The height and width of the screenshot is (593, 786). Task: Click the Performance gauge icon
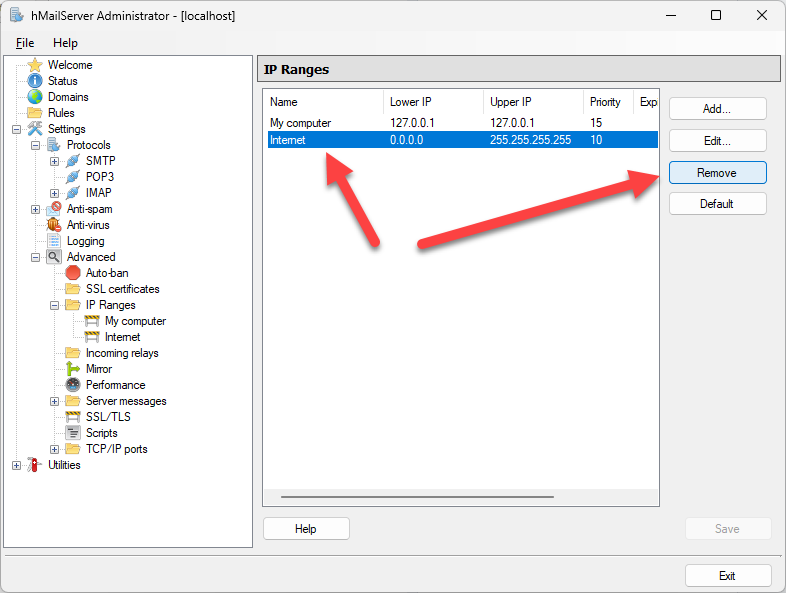point(73,385)
